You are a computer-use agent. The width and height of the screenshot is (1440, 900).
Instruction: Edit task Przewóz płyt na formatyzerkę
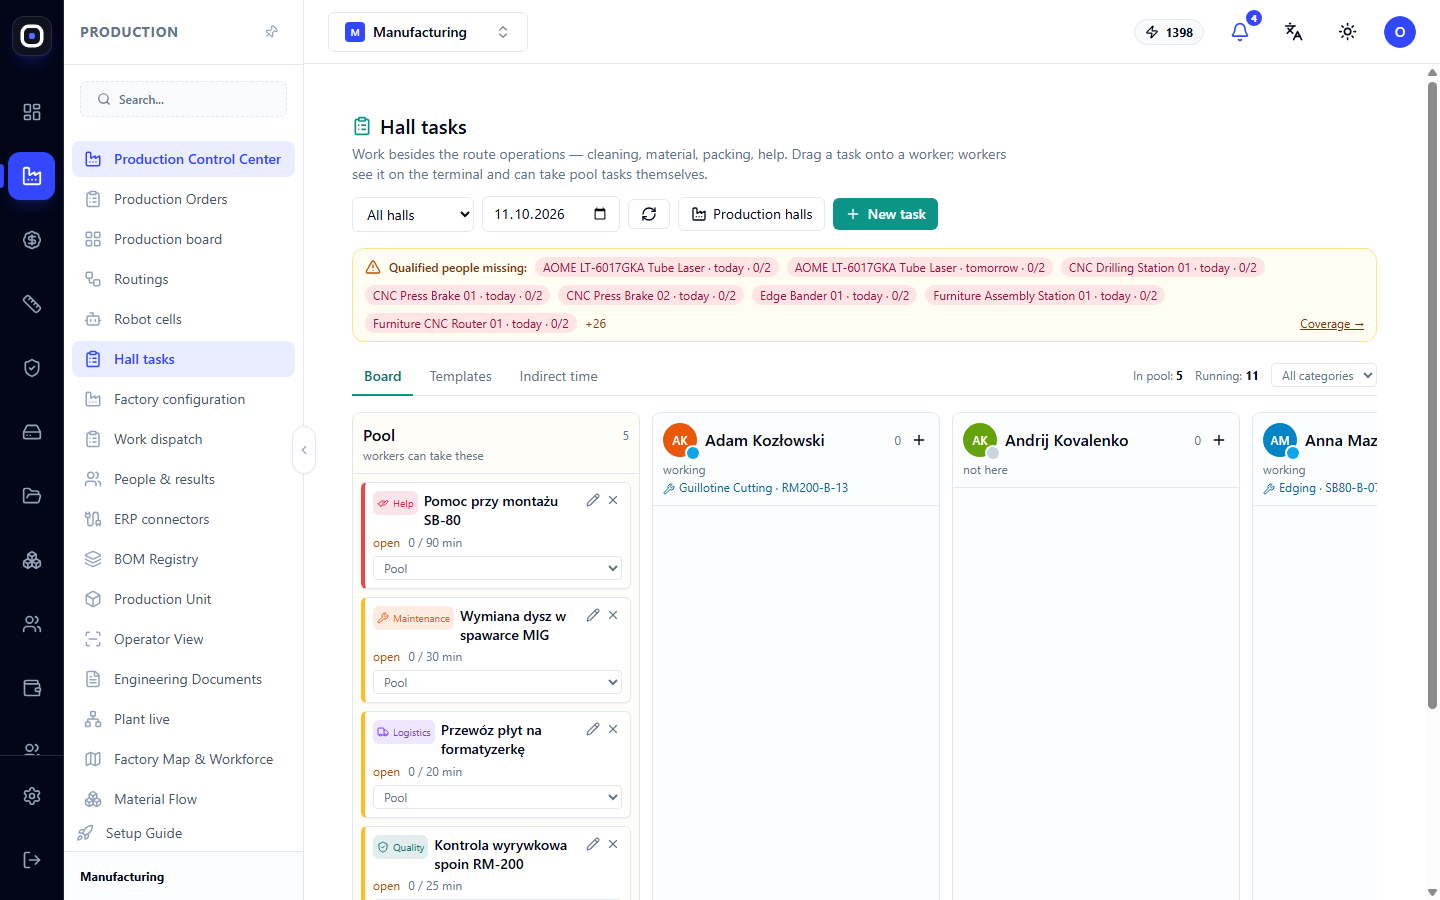(593, 729)
